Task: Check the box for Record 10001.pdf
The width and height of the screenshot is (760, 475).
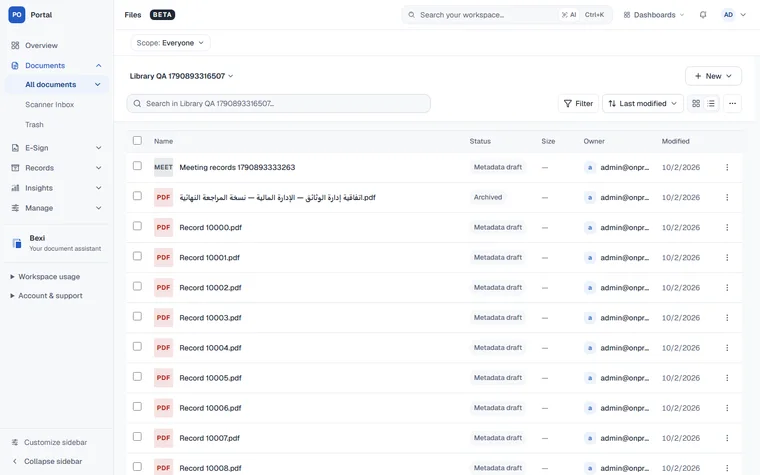Action: click(x=137, y=256)
